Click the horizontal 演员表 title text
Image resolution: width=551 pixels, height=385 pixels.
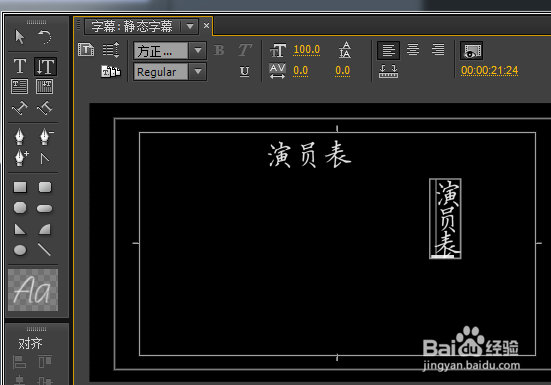(310, 155)
